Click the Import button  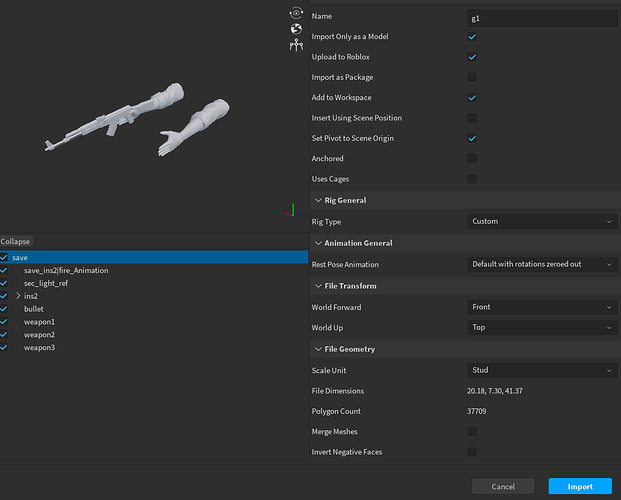tap(580, 486)
